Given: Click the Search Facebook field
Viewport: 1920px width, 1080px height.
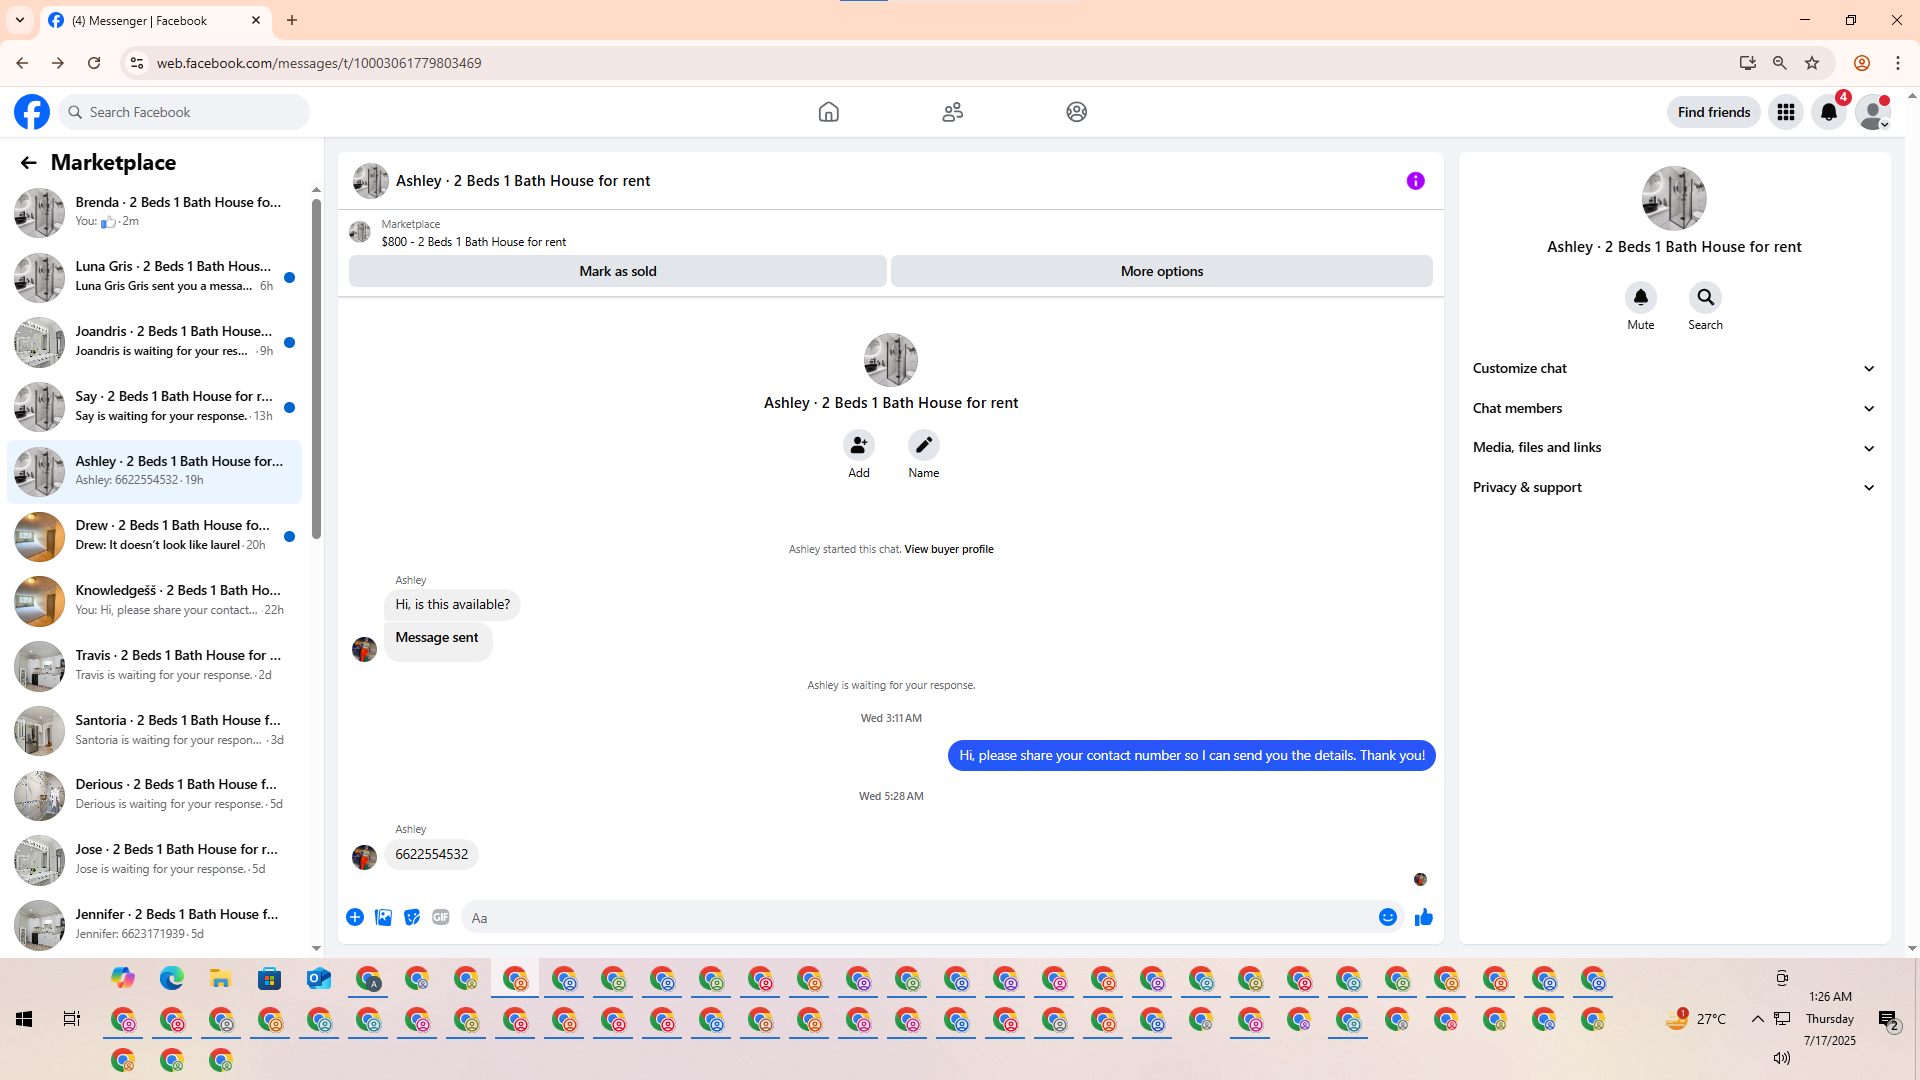Looking at the screenshot, I should click(185, 112).
